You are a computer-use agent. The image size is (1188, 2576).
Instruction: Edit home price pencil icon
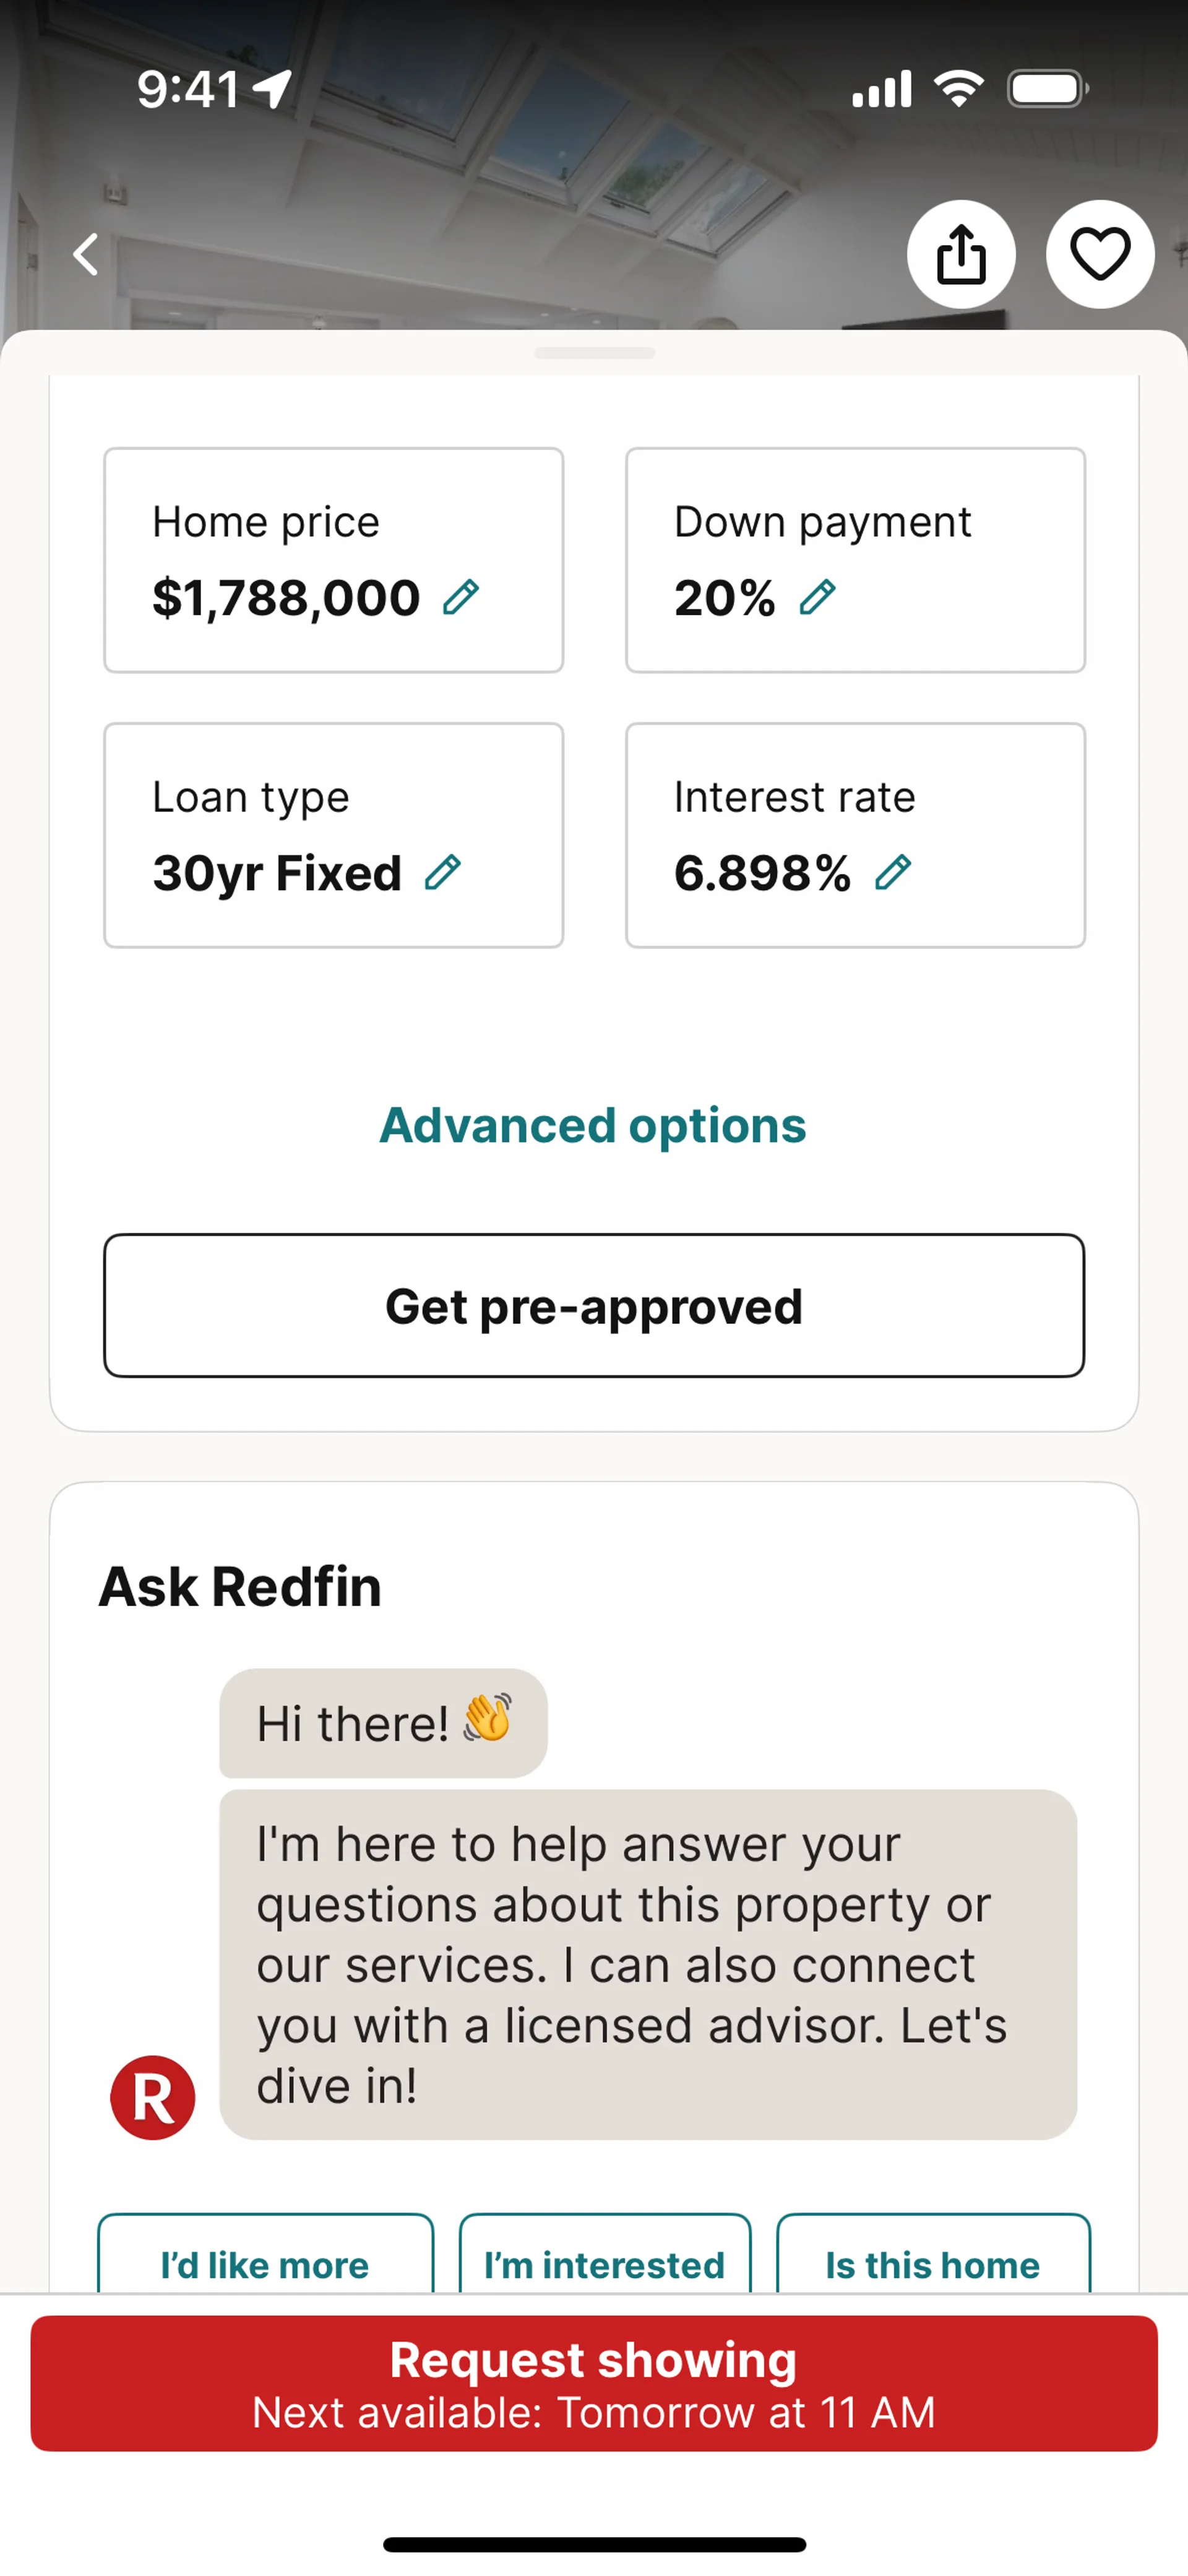[x=461, y=597]
